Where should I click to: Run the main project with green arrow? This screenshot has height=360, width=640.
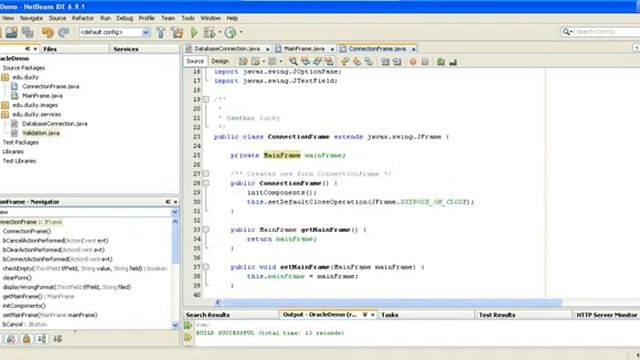194,32
